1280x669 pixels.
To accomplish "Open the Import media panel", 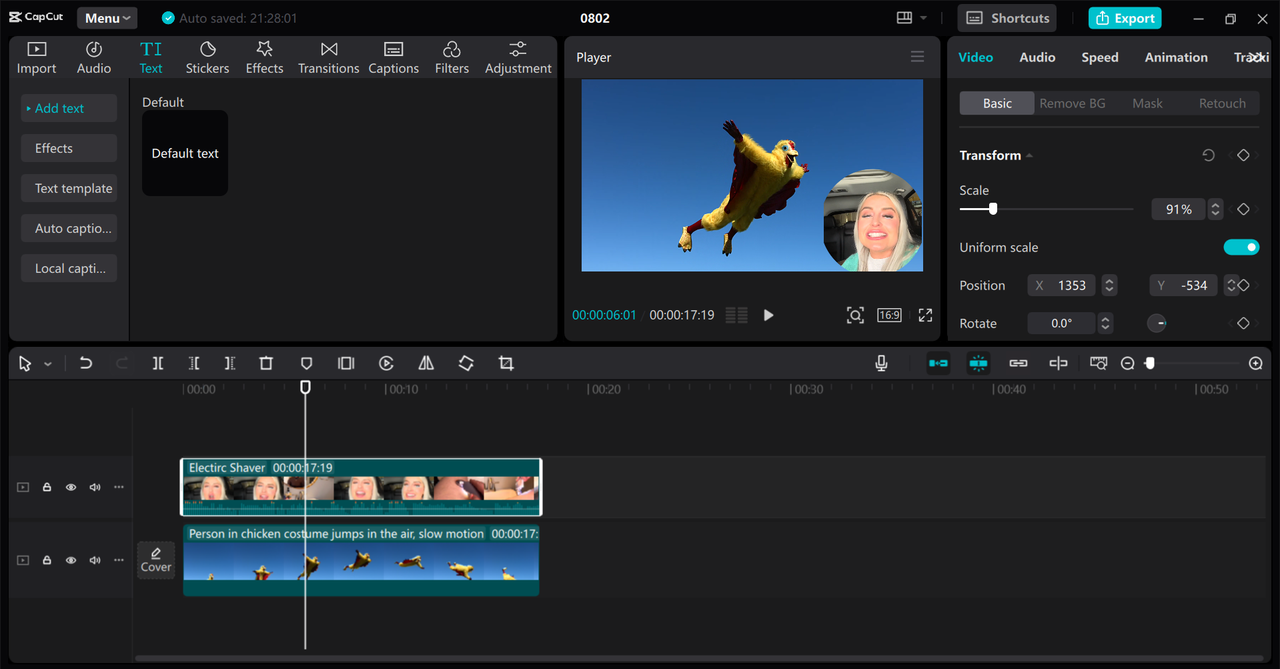I will [x=36, y=58].
